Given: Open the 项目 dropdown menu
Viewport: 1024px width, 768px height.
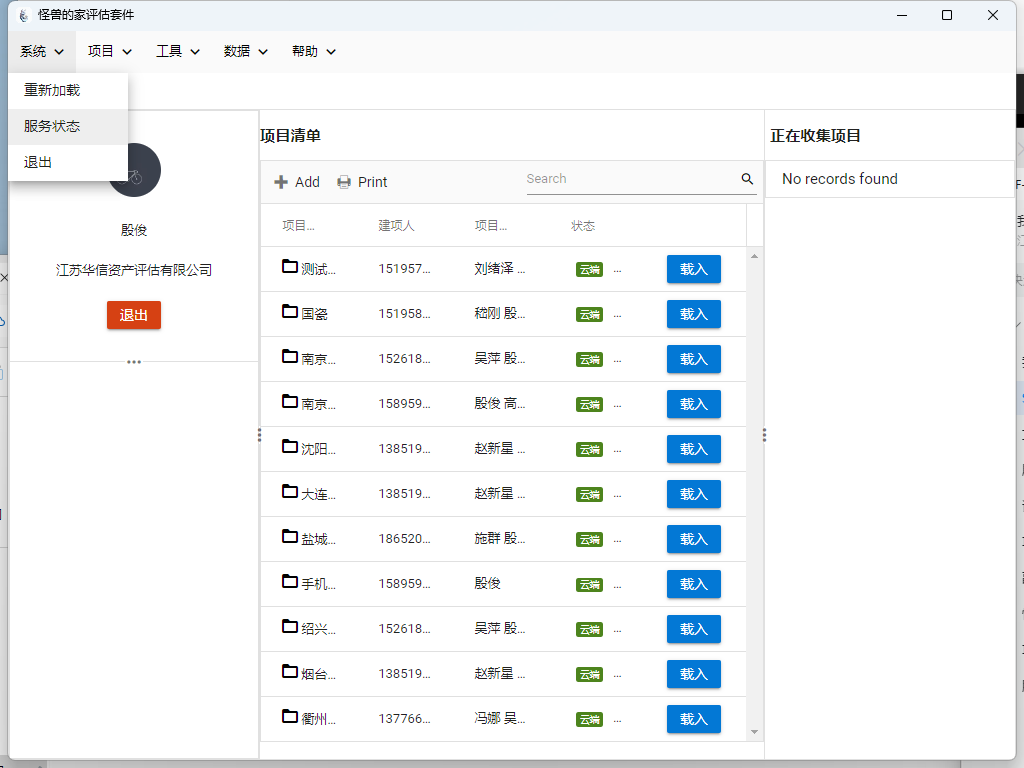Looking at the screenshot, I should [x=110, y=52].
